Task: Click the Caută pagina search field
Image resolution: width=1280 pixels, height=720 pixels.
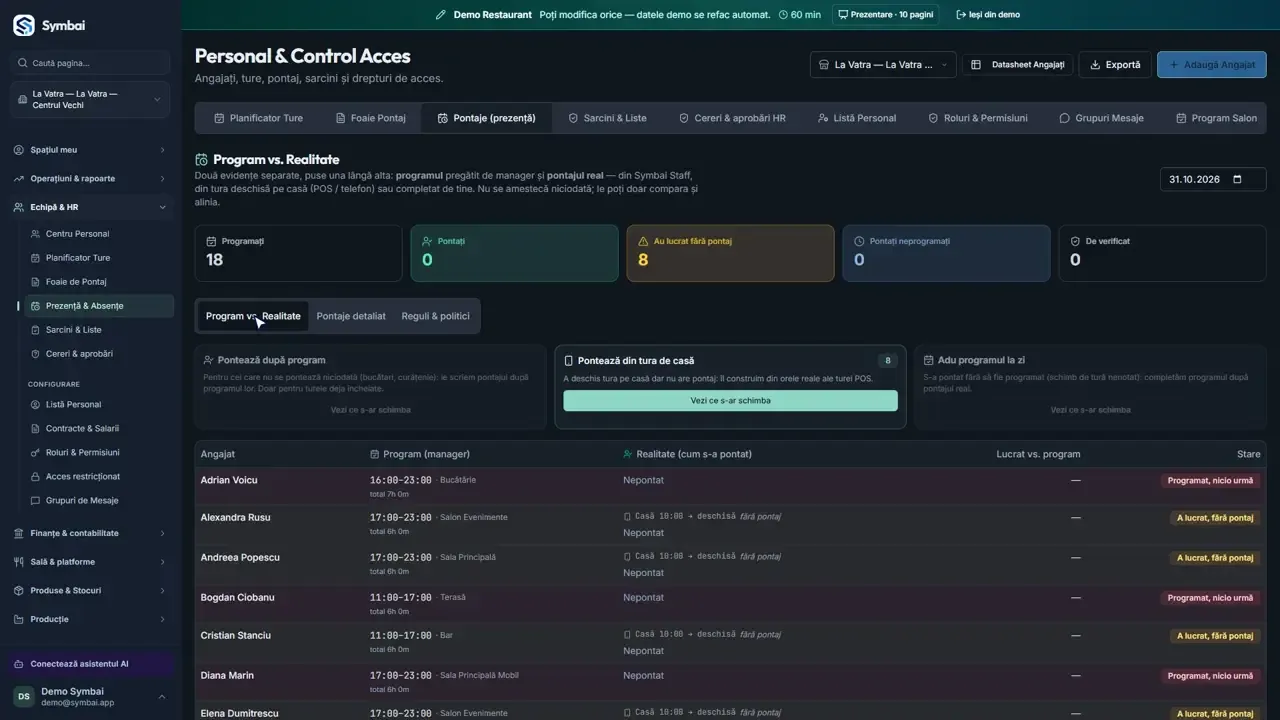Action: click(90, 63)
